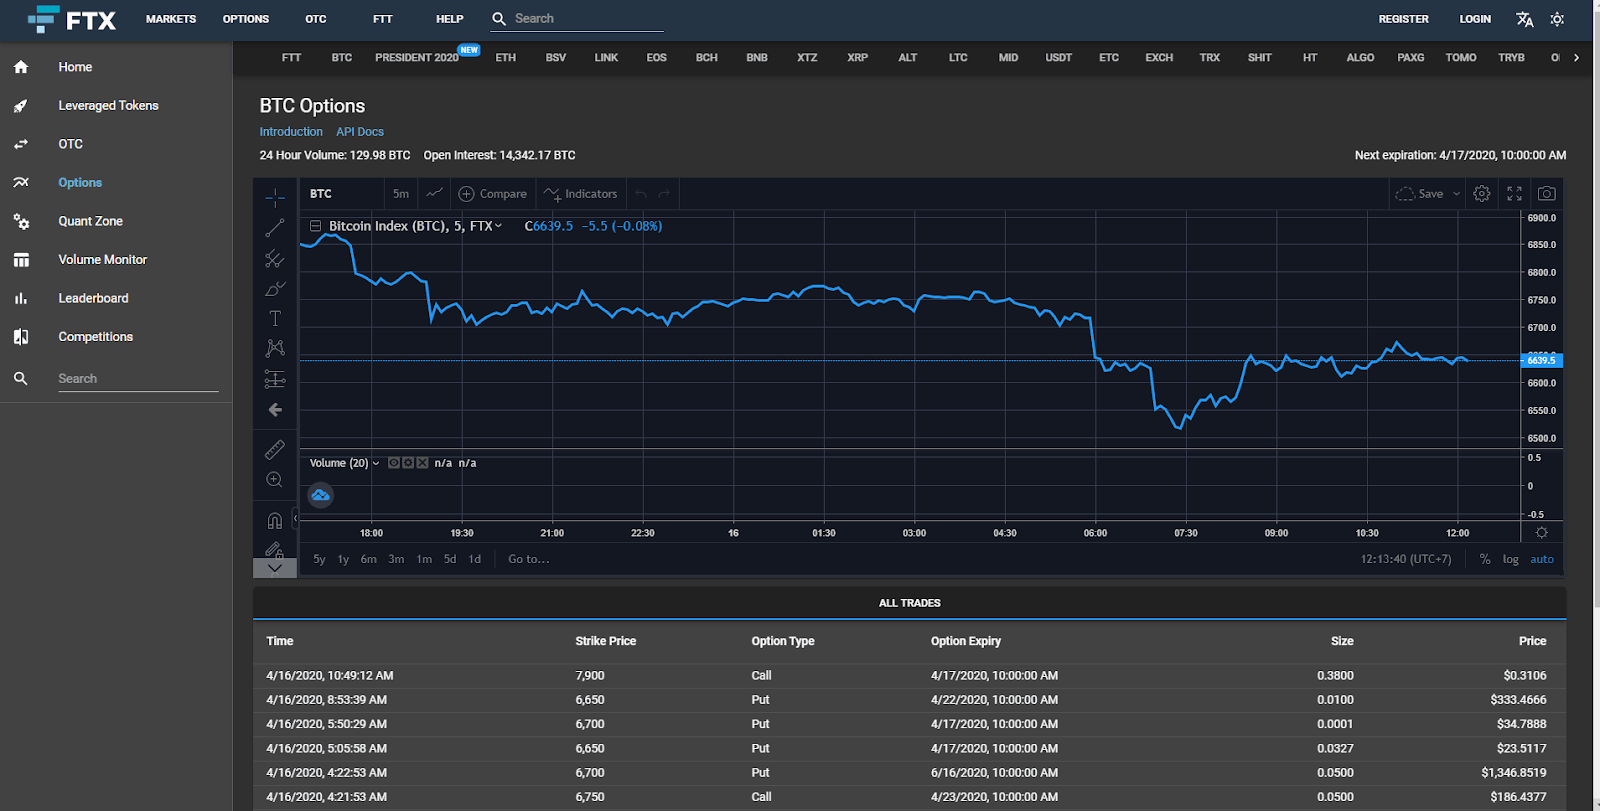Image resolution: width=1600 pixels, height=811 pixels.
Task: Hide the Volume indicator with eye icon
Action: coord(394,463)
